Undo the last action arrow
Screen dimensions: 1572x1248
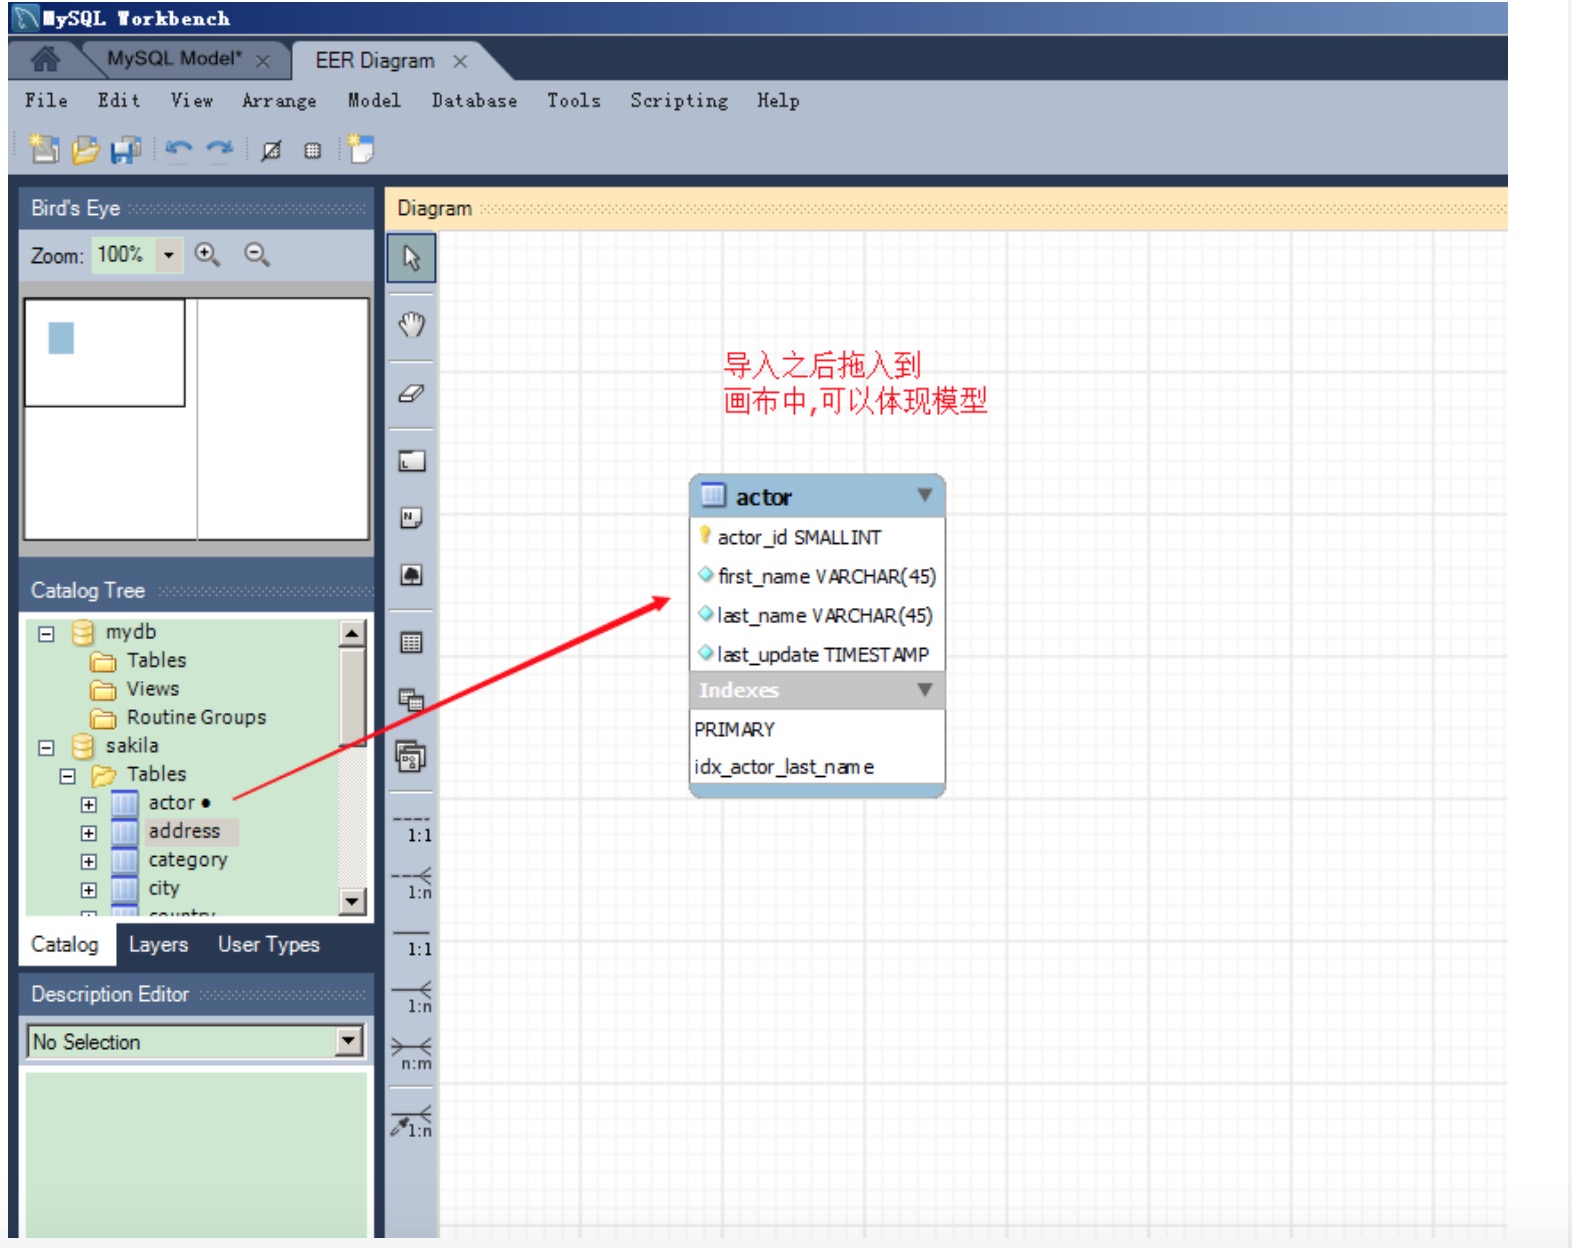179,149
